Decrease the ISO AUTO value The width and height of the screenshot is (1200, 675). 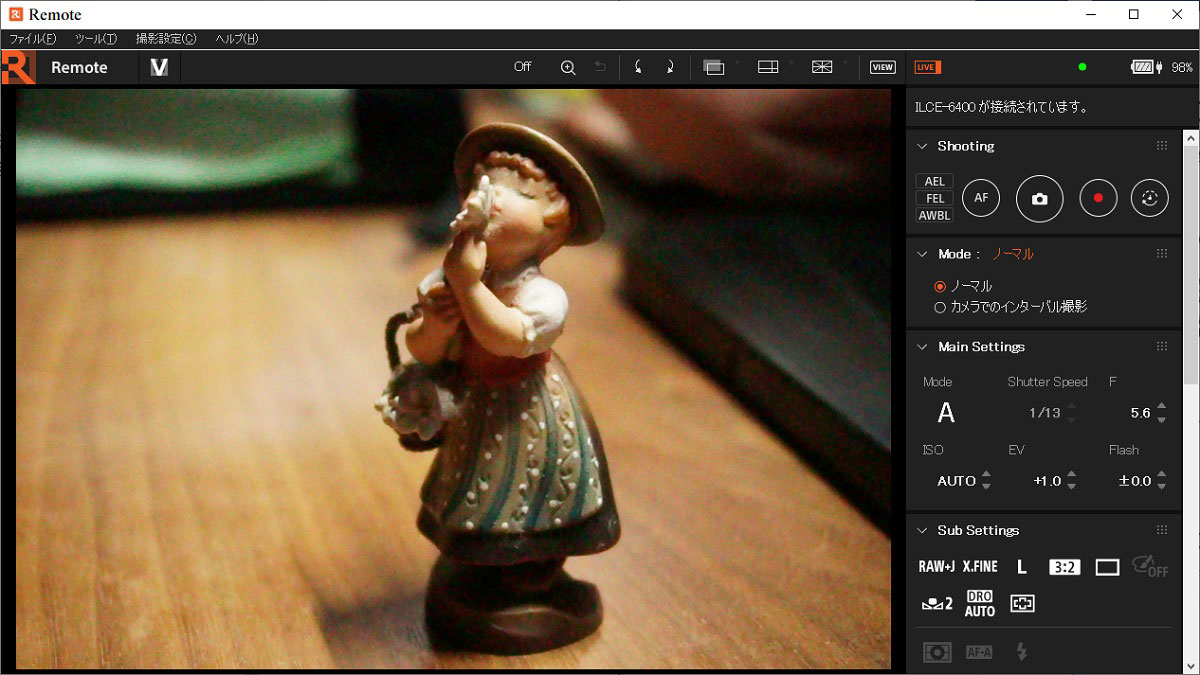tap(987, 487)
